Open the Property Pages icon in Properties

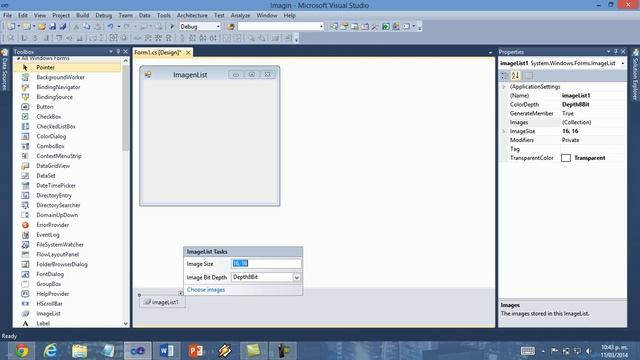[529, 76]
